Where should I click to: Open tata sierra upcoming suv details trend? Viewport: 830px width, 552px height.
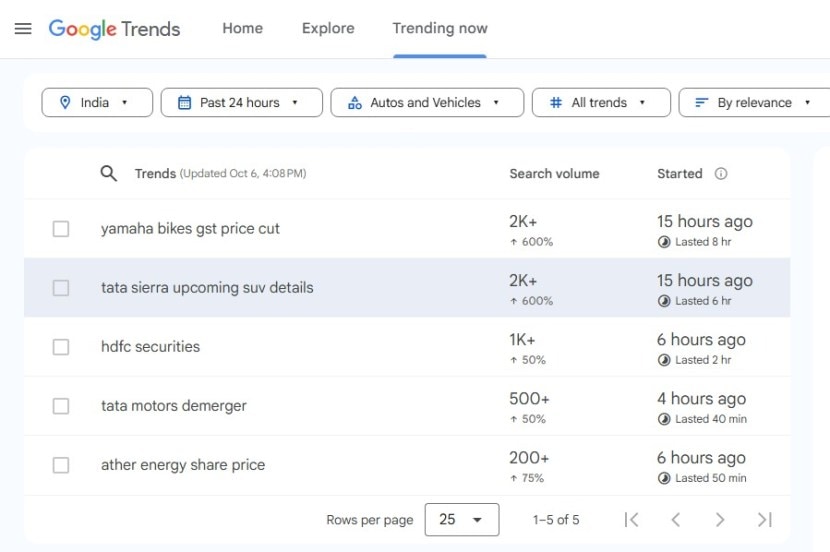[207, 288]
